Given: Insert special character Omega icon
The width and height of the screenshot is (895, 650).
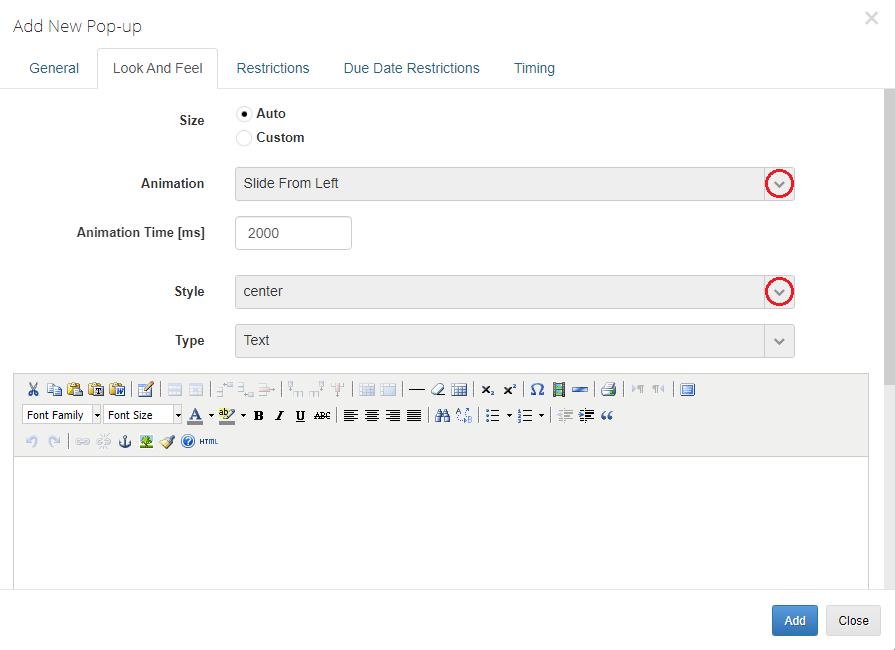Looking at the screenshot, I should pos(537,390).
